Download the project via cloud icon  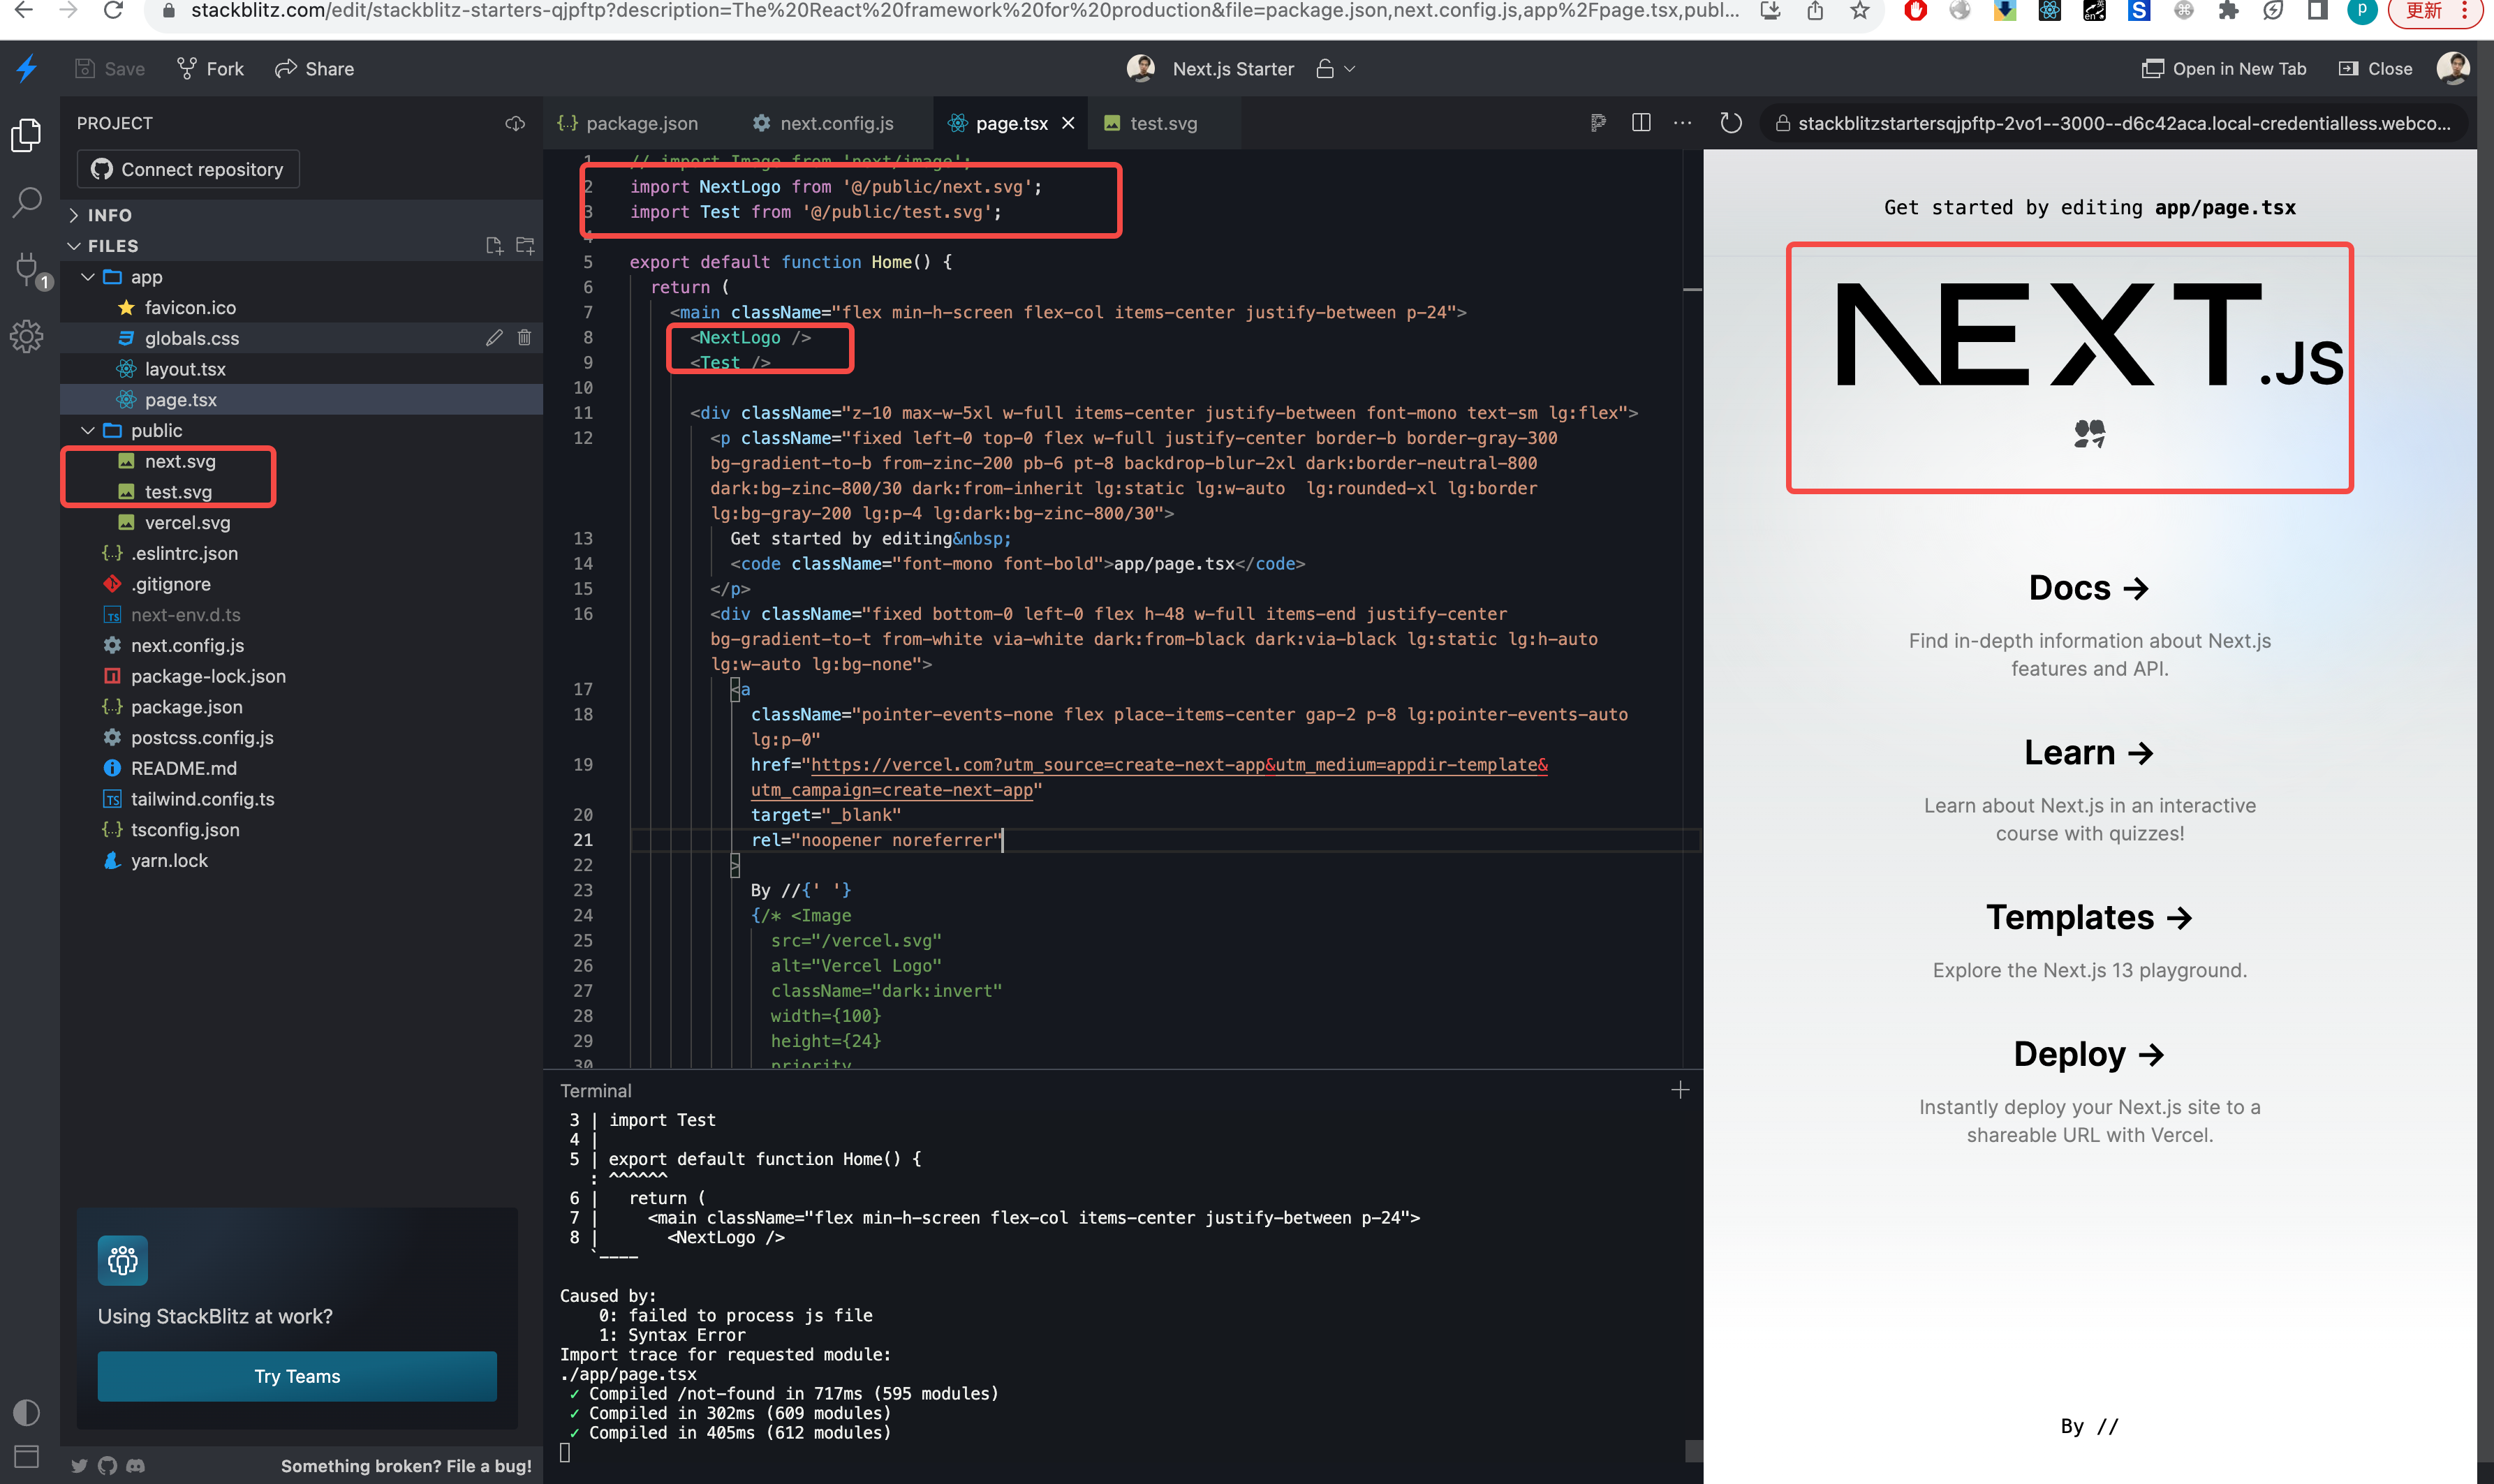(514, 123)
